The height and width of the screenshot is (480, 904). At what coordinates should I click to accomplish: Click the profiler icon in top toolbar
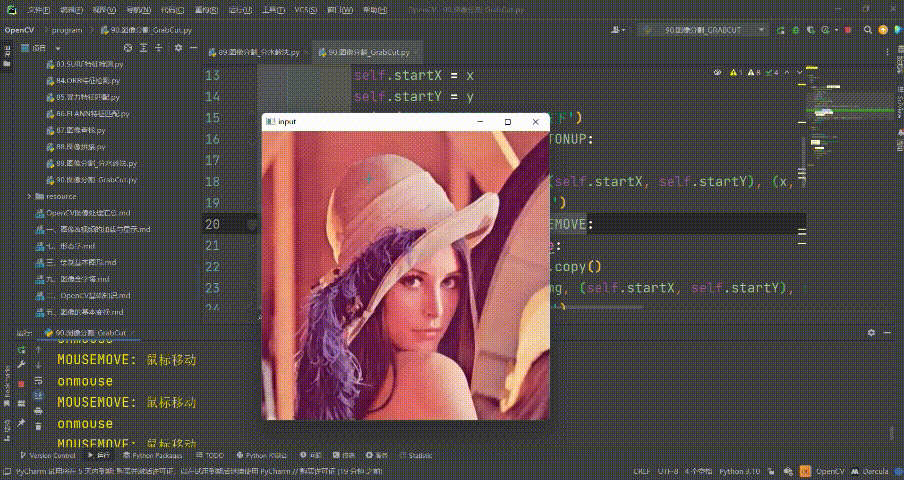pyautogui.click(x=825, y=30)
